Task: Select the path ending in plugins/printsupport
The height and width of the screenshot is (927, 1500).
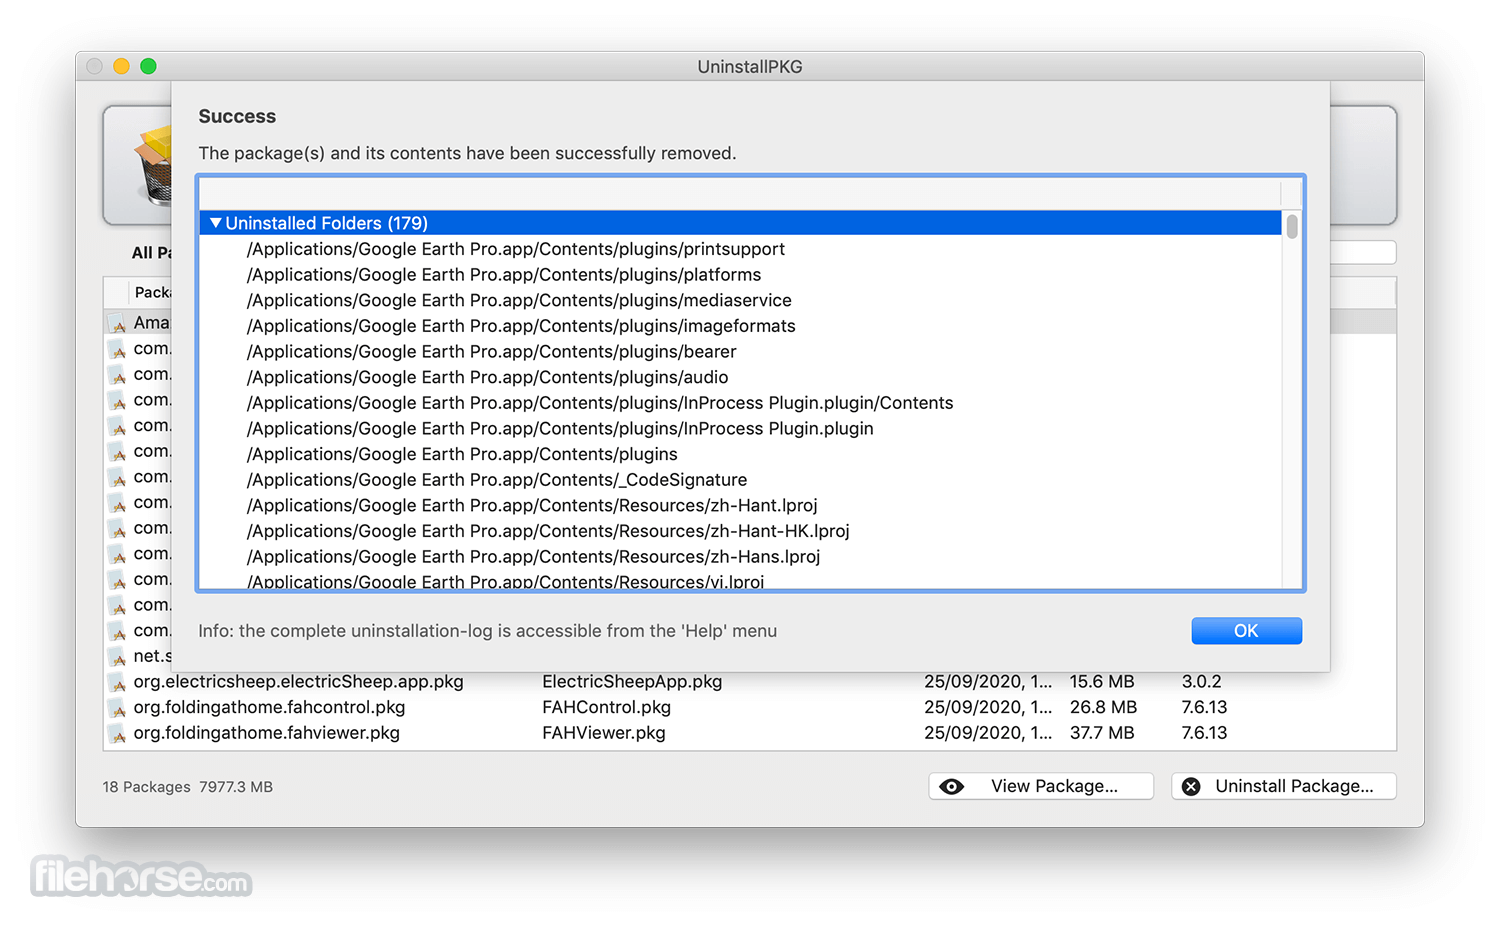Action: pos(515,249)
